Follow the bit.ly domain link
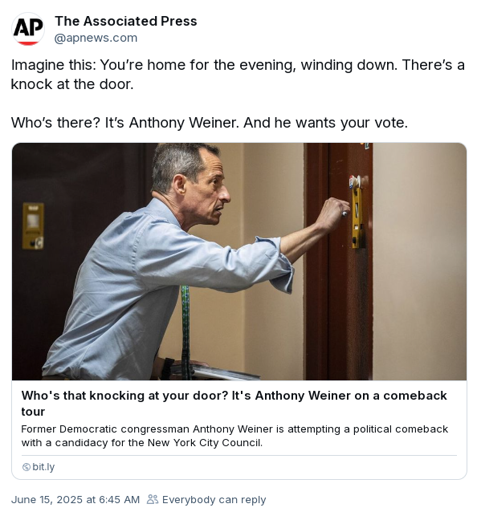Screen dimensions: 477x512 coord(43,467)
